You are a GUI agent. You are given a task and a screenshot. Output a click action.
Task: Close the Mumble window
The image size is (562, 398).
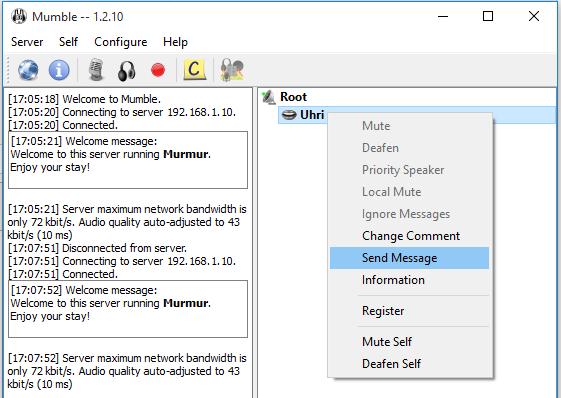pyautogui.click(x=534, y=16)
